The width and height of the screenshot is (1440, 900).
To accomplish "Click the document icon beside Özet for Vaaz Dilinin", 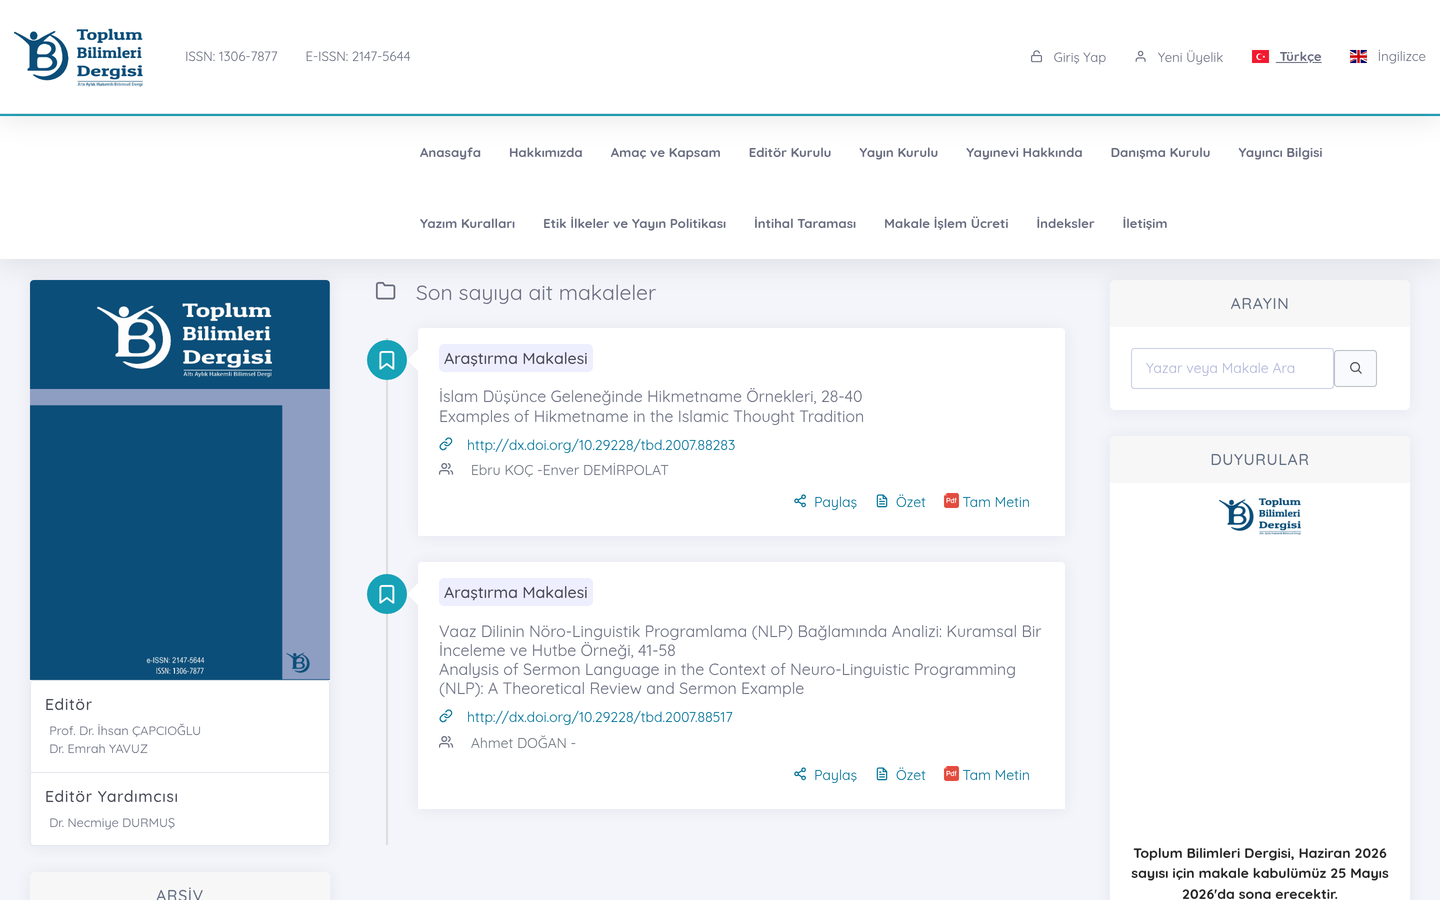I will pos(882,774).
